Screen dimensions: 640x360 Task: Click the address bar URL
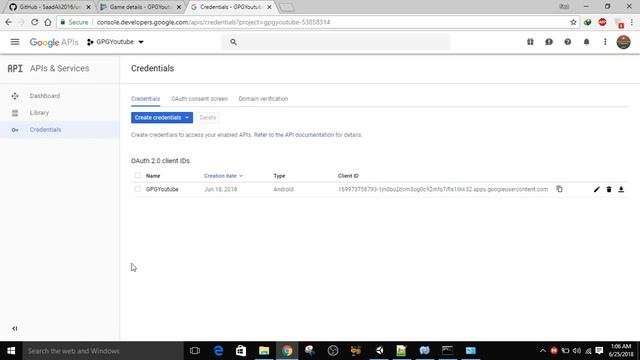click(213, 22)
